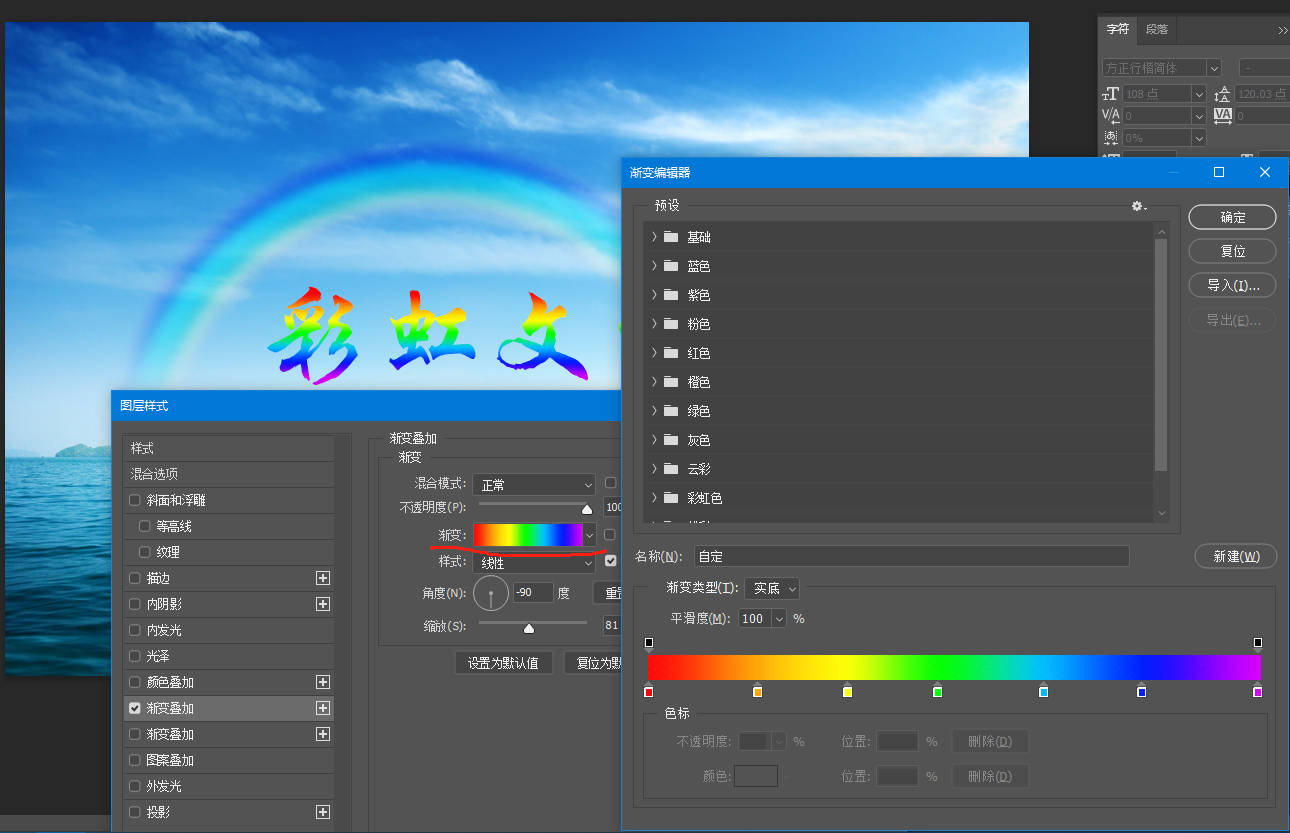The width and height of the screenshot is (1290, 833).
Task: Open the 混合模式 dropdown showing 正常
Action: click(534, 485)
